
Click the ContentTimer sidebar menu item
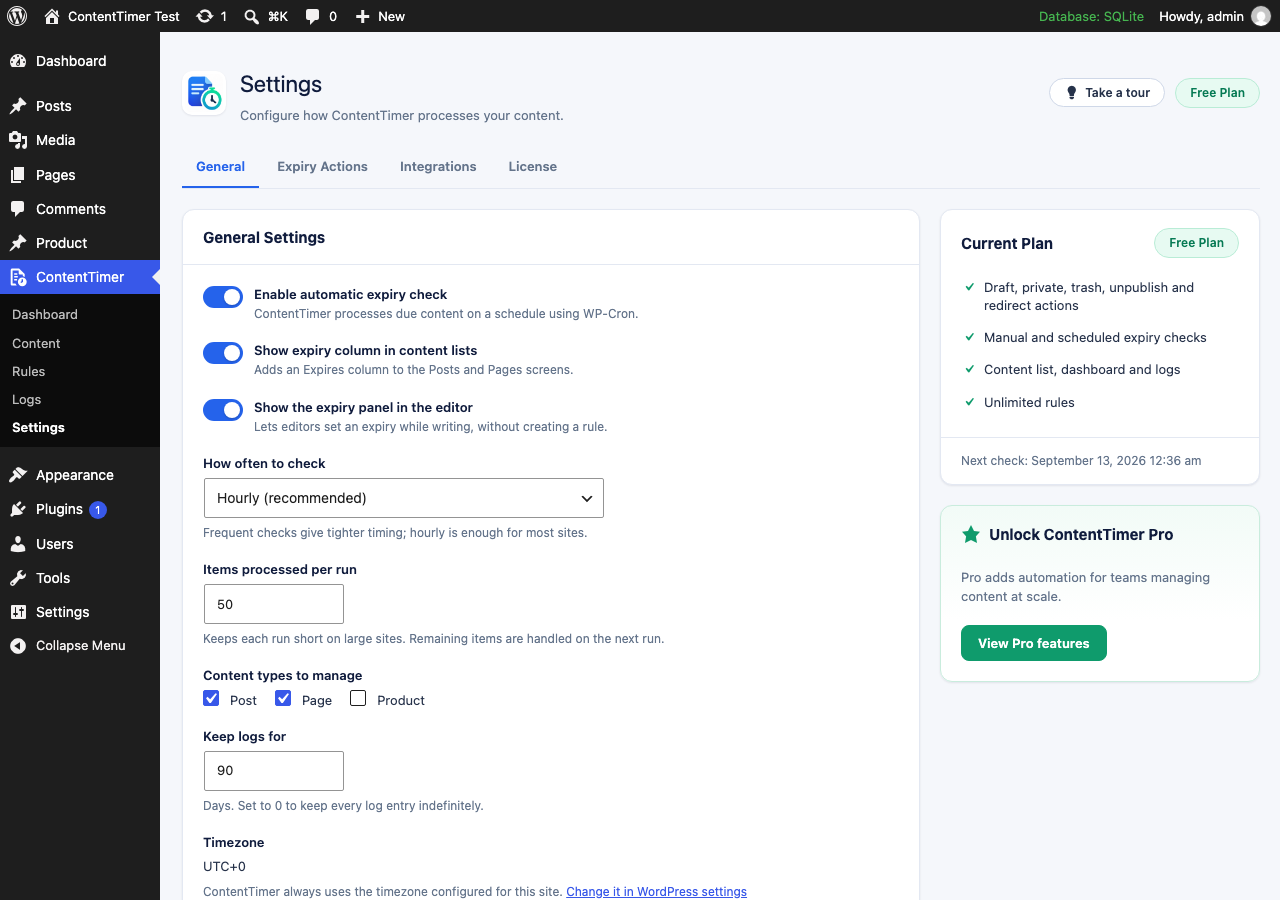80,277
